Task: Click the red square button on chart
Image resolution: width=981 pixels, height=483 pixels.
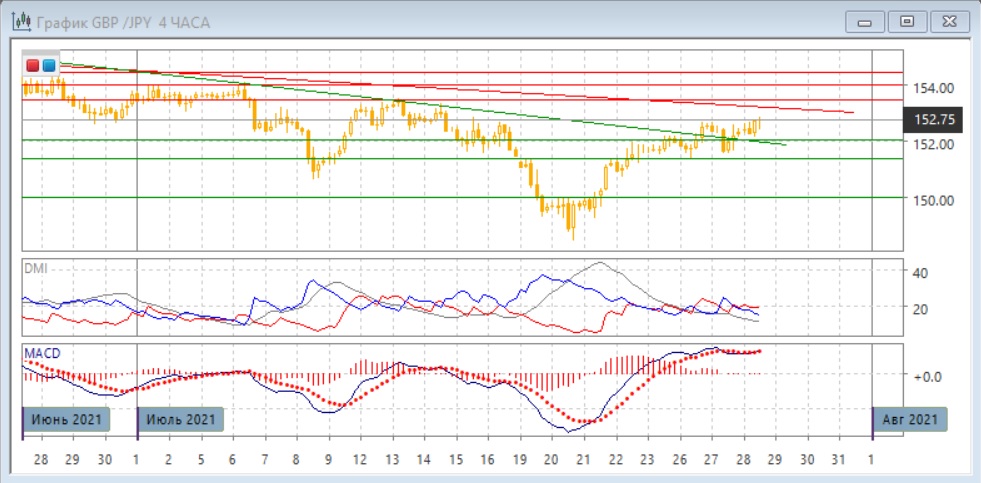Action: click(x=33, y=64)
